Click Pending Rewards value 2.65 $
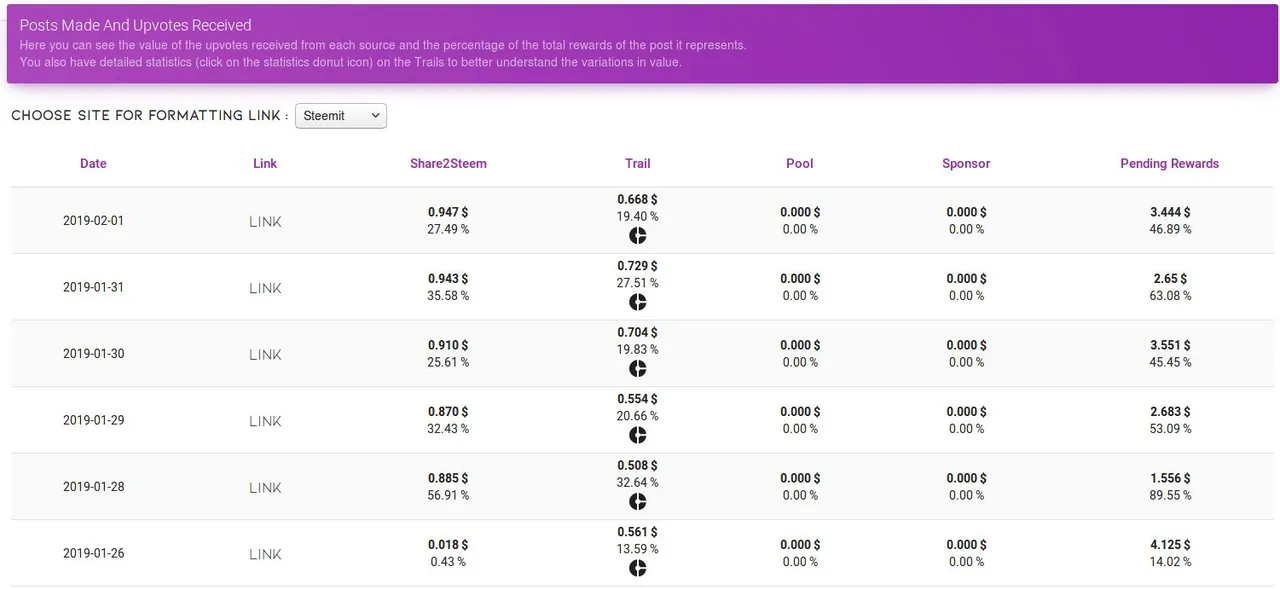Image resolution: width=1280 pixels, height=589 pixels. (x=1170, y=278)
